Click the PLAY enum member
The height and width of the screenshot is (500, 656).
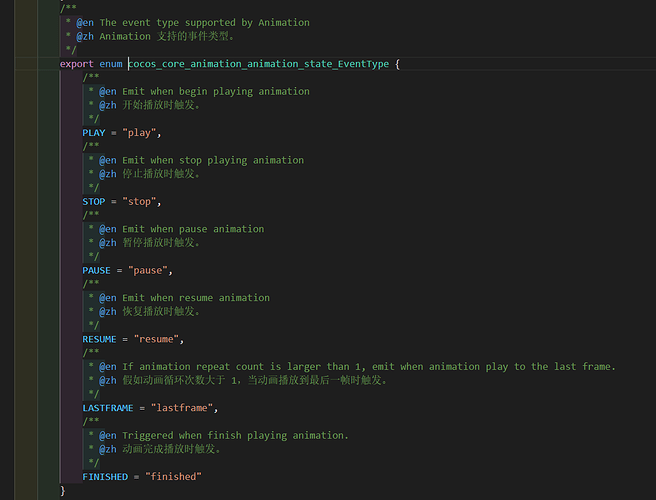[95, 132]
